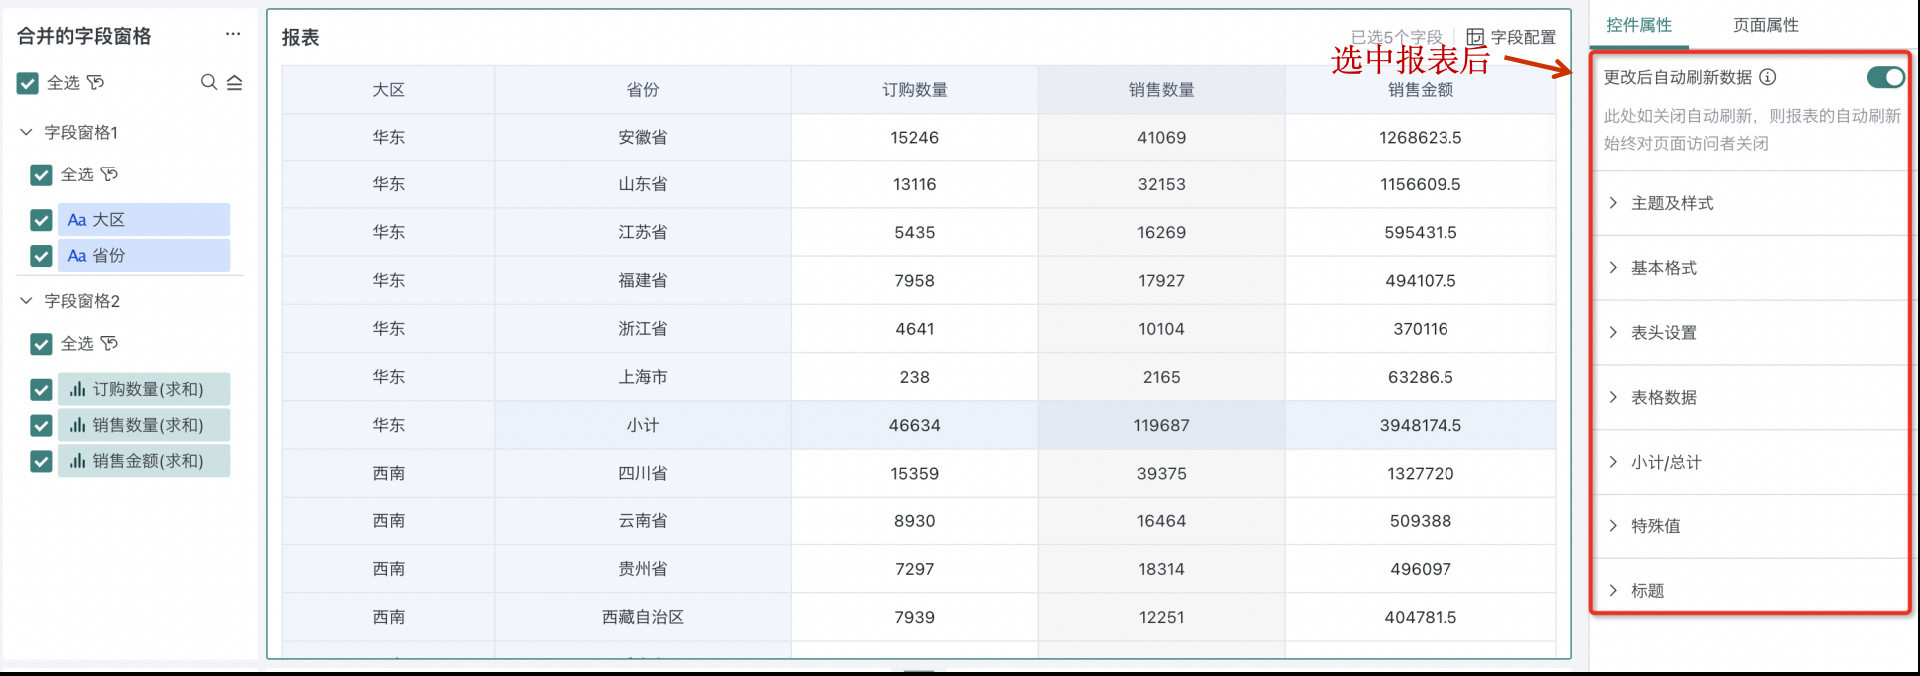Switch to the 页面属性 tab

coord(1765,25)
